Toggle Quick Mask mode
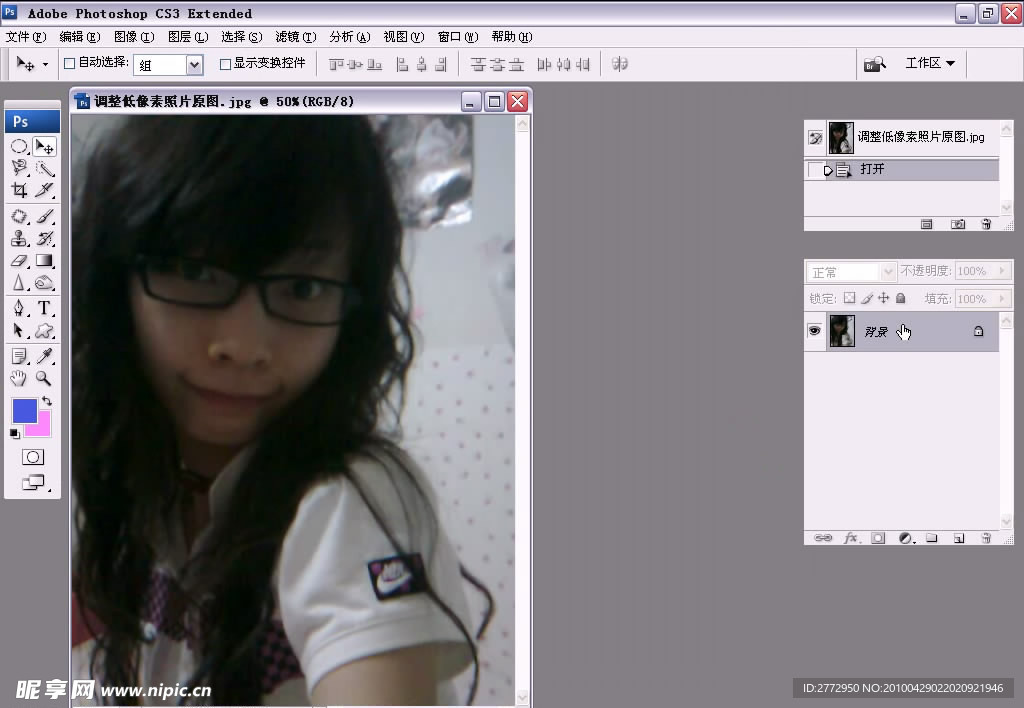The image size is (1024, 708). click(33, 457)
